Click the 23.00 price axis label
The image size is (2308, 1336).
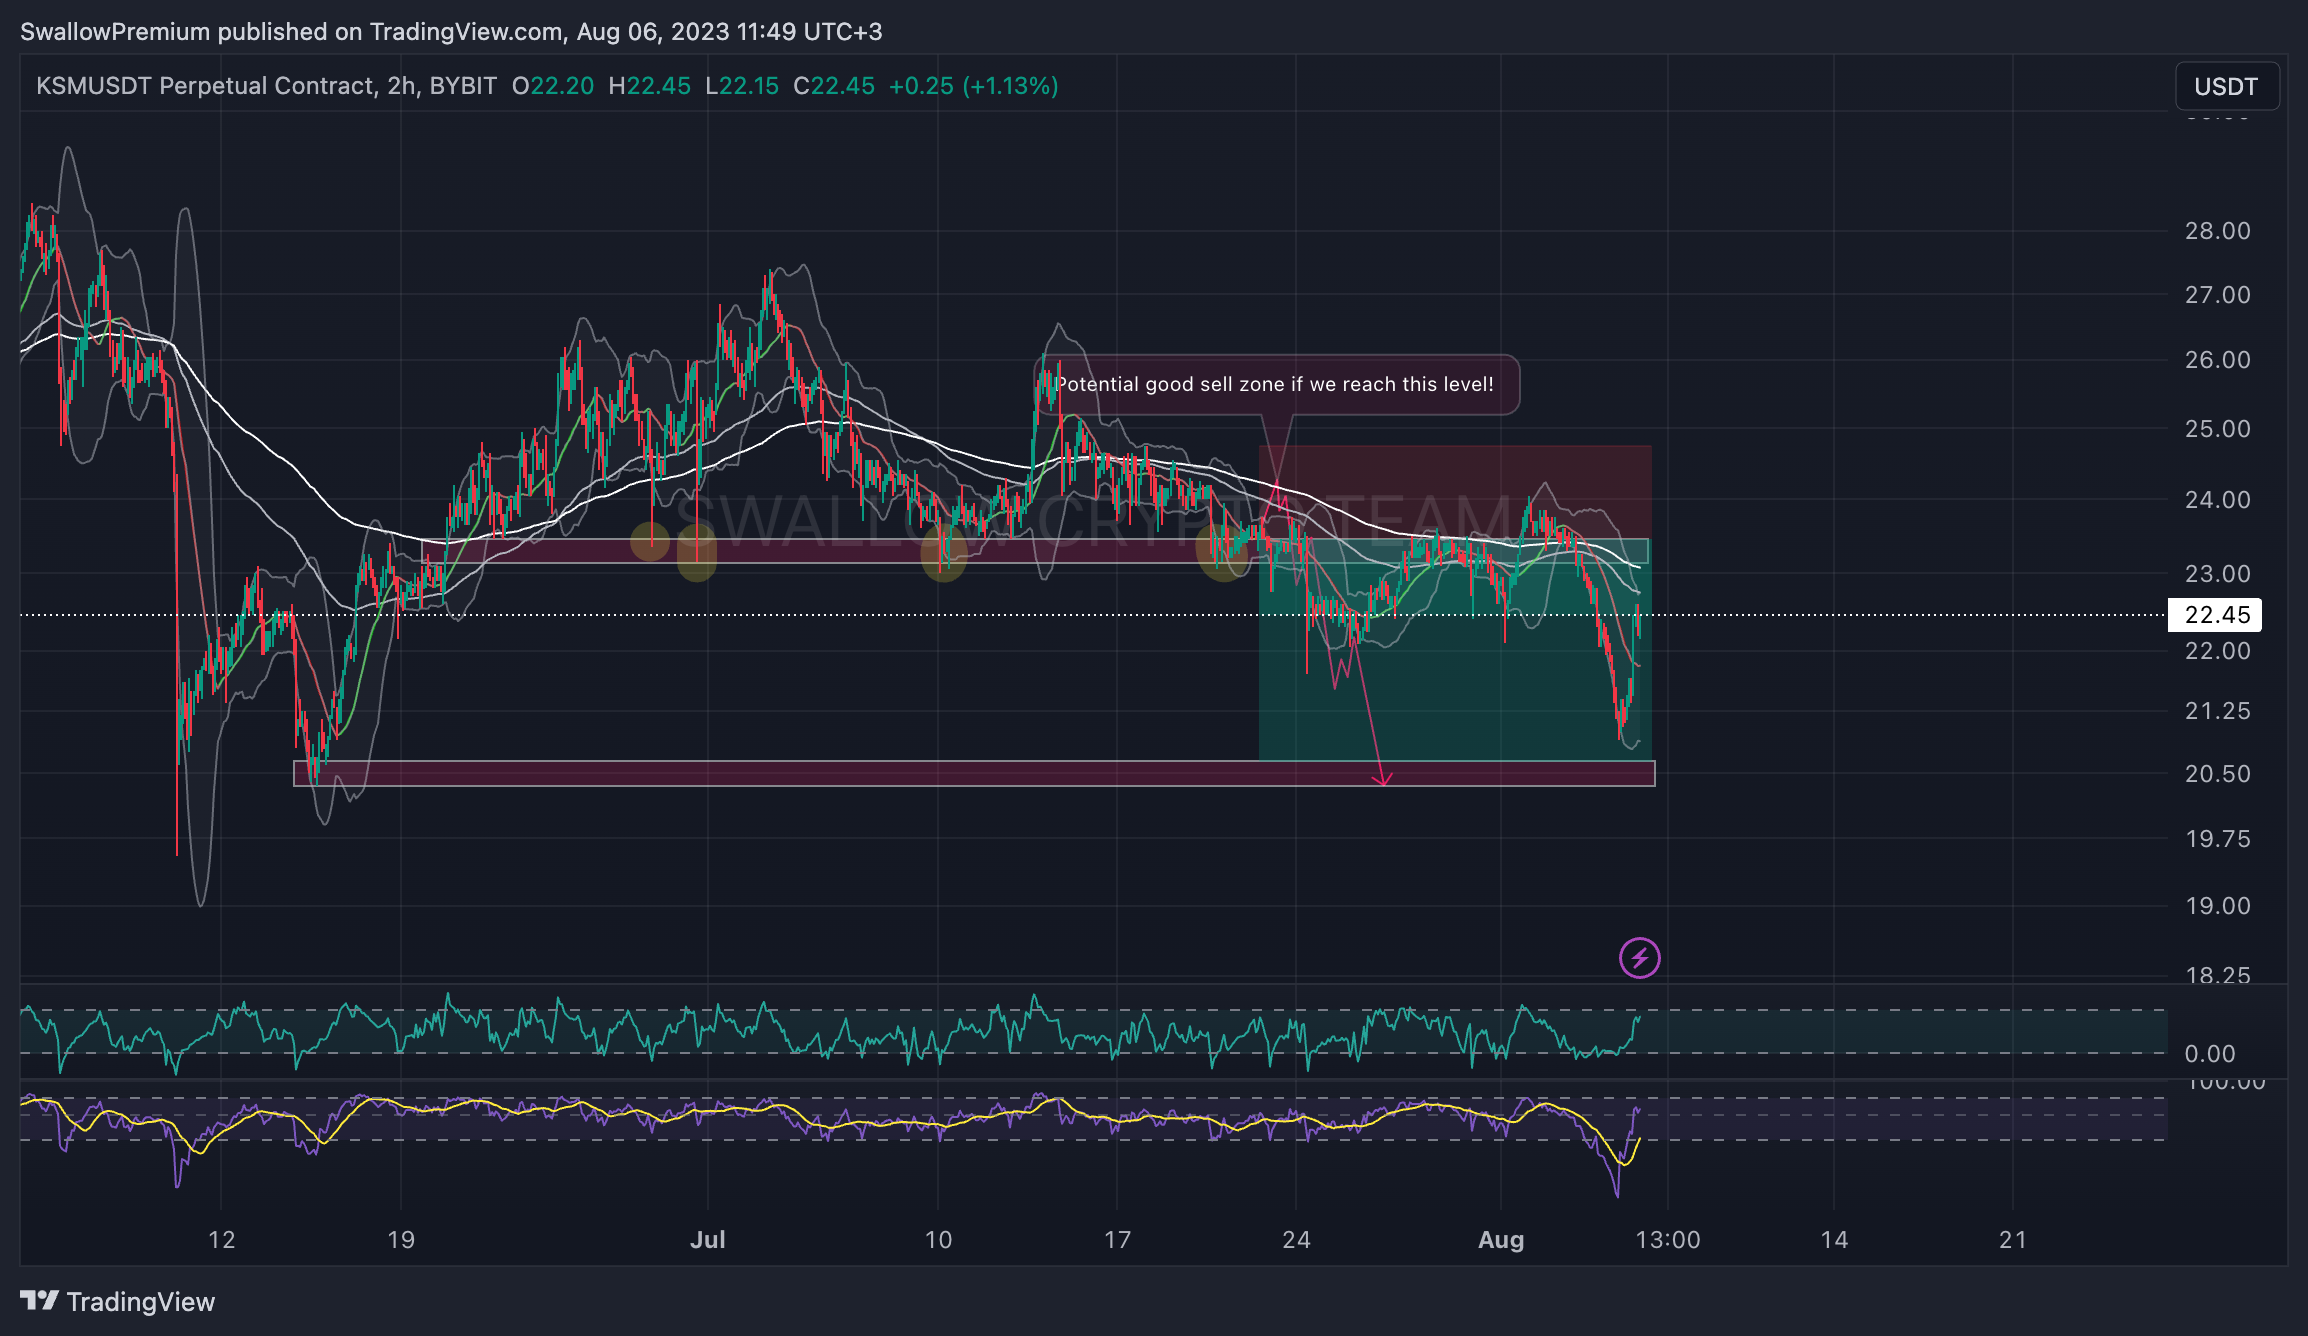point(2217,573)
